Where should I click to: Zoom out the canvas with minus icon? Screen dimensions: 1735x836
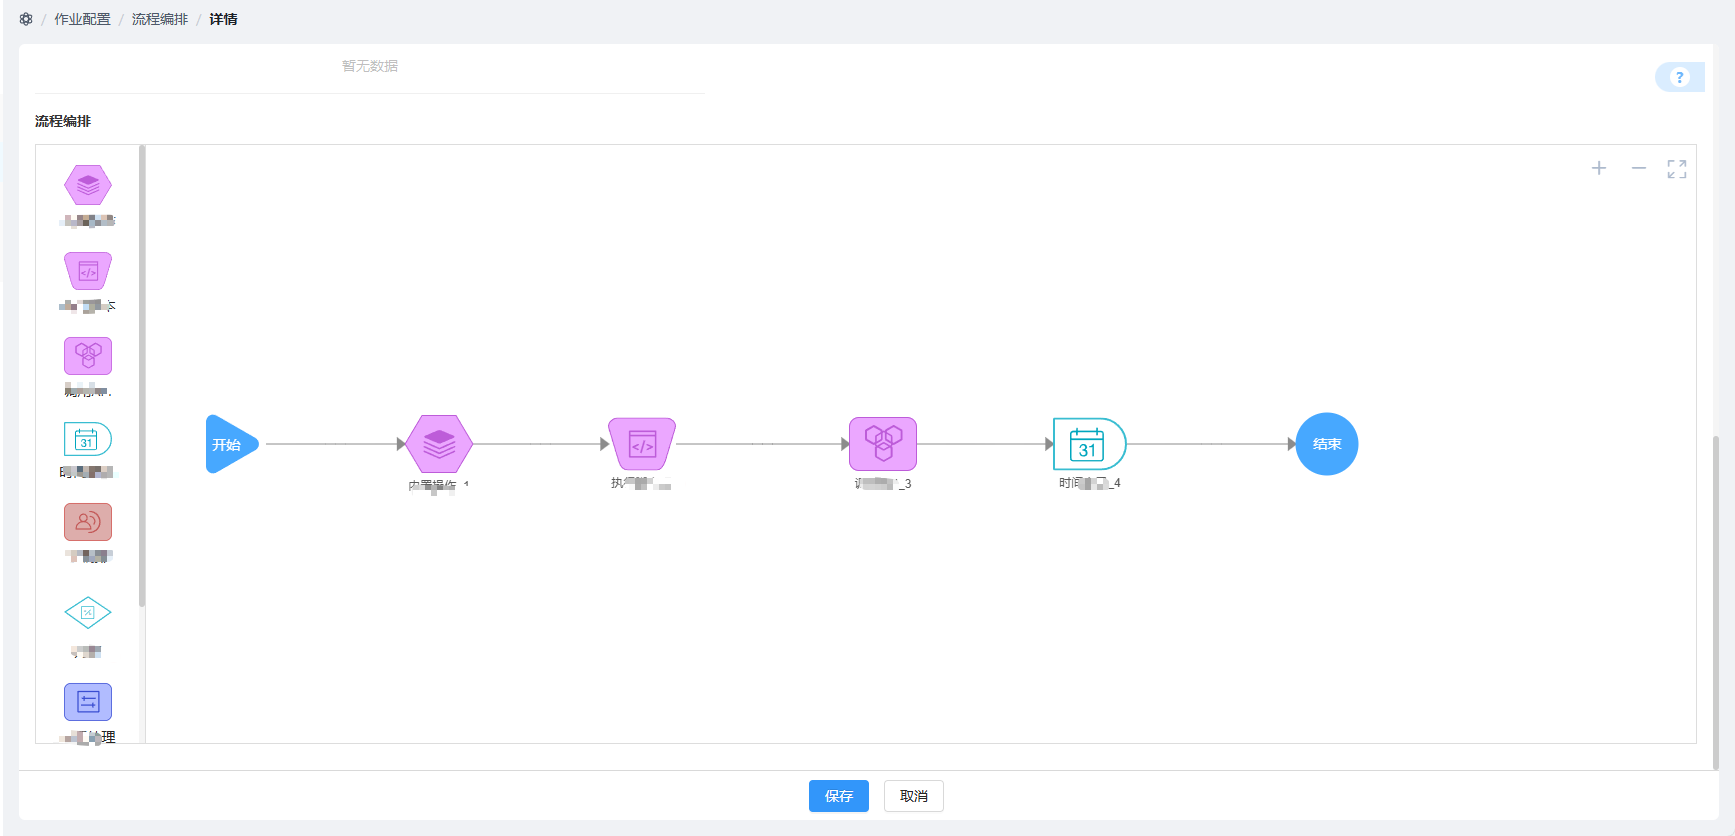pyautogui.click(x=1639, y=168)
